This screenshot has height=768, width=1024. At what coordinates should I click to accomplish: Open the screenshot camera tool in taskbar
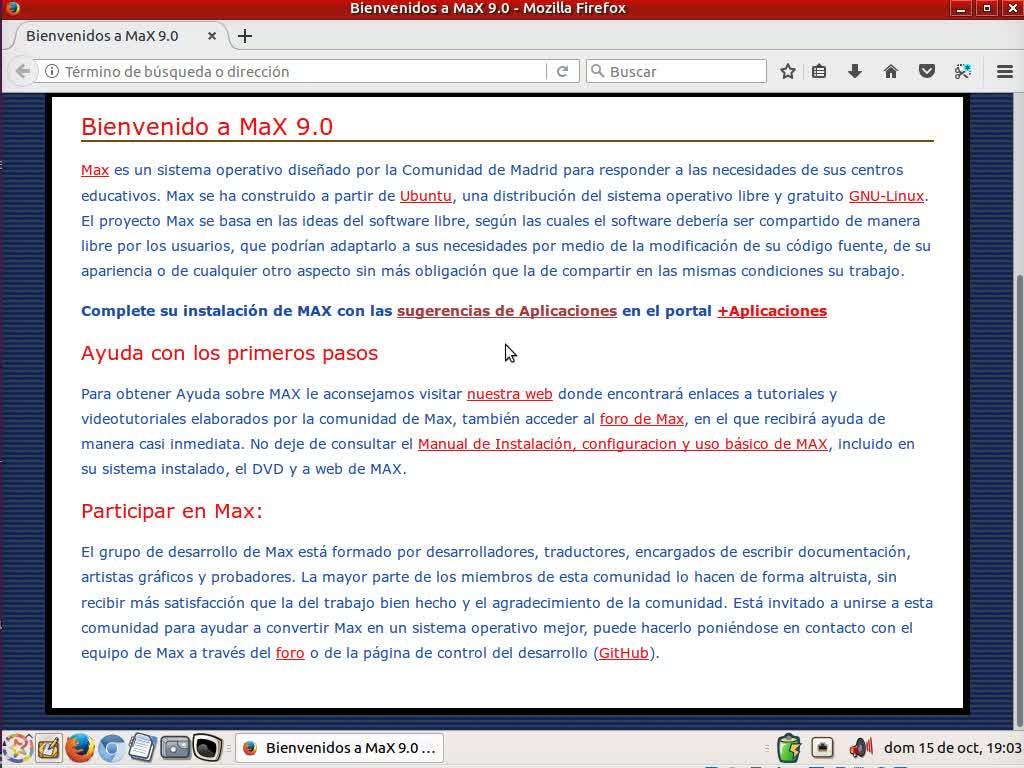click(174, 748)
